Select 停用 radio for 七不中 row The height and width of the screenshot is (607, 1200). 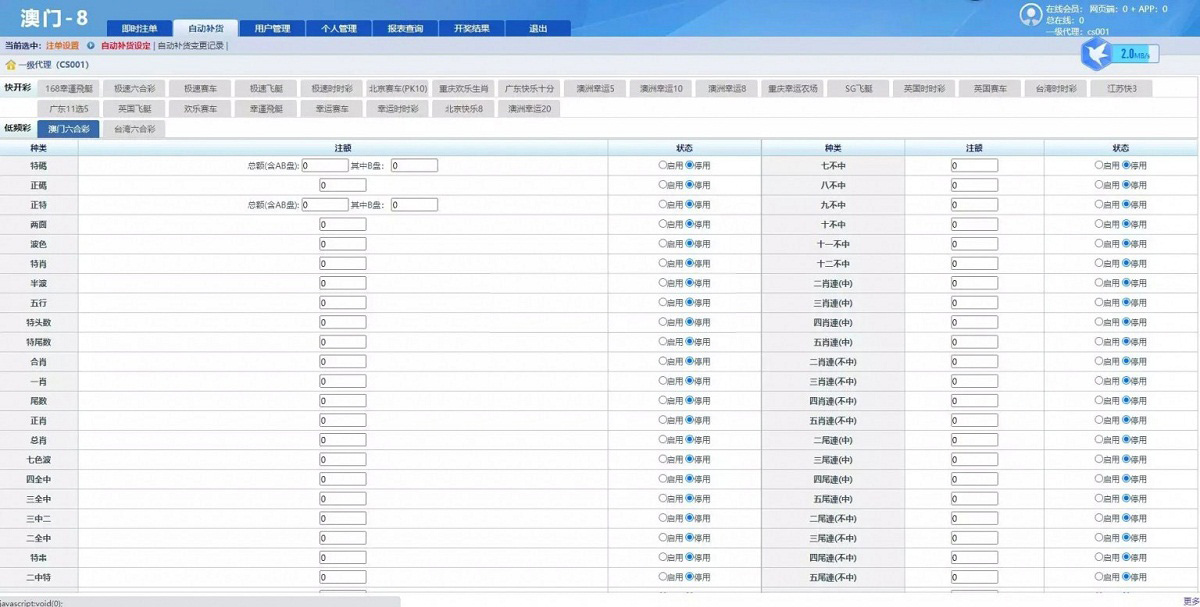tap(1126, 166)
